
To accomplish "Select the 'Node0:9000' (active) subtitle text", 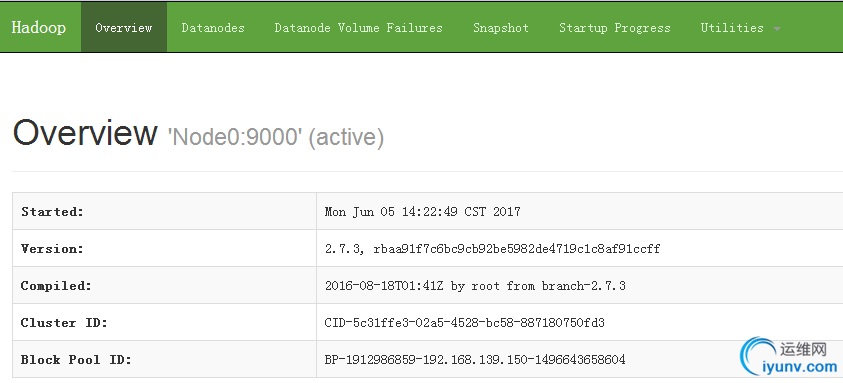I will [x=276, y=138].
